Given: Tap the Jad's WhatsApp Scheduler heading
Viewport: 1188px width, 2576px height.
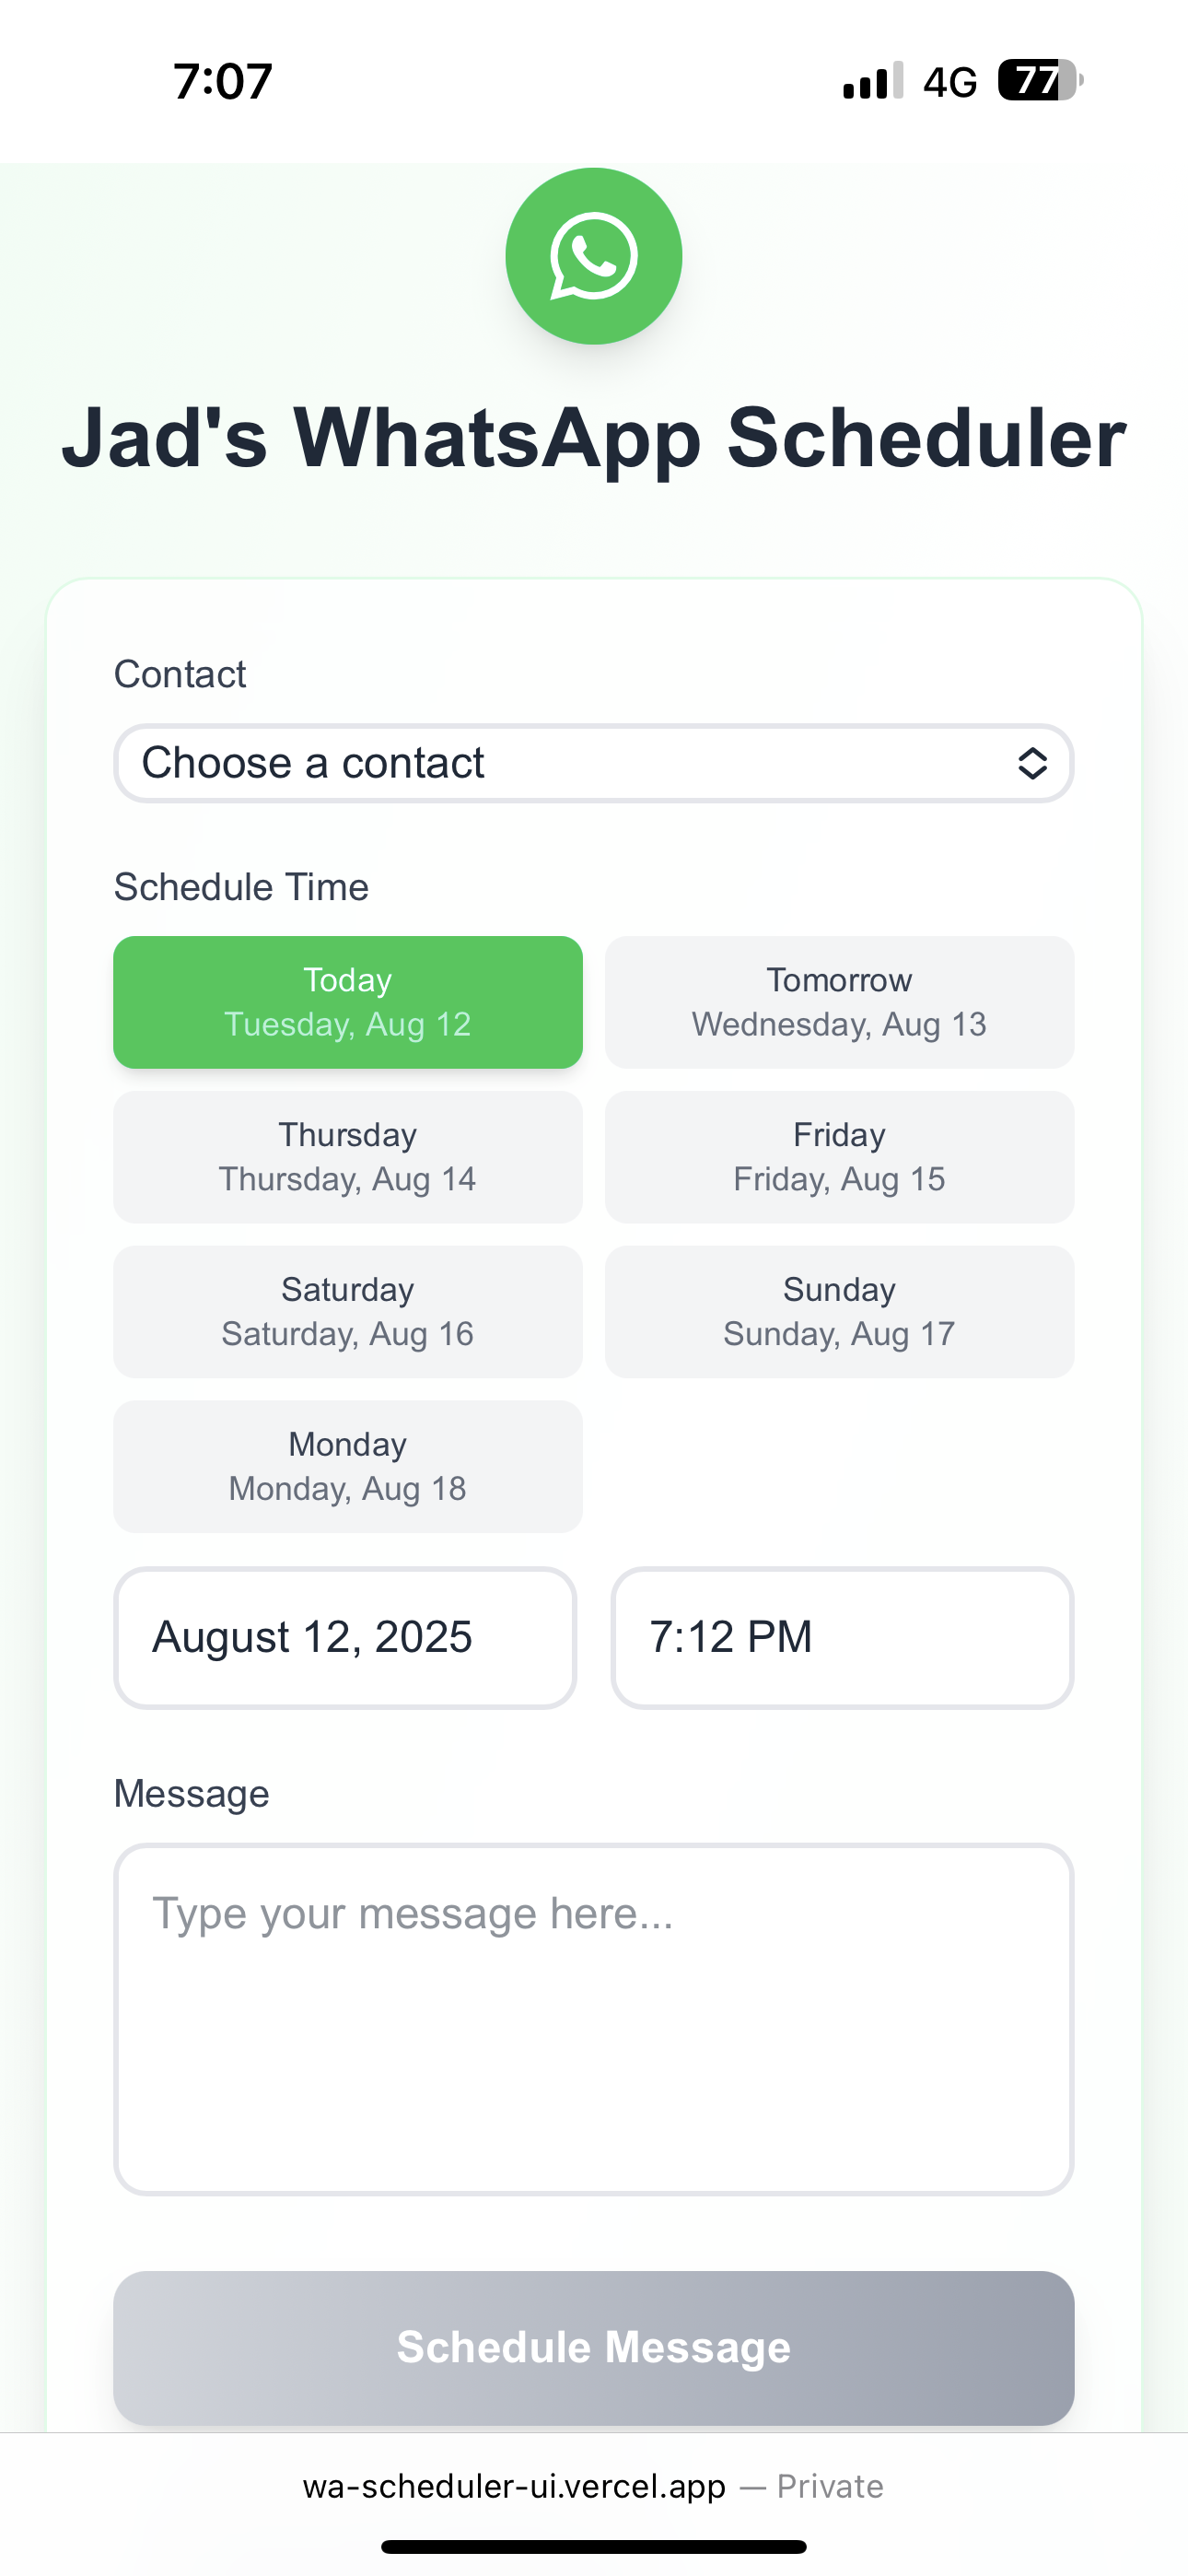Looking at the screenshot, I should point(593,438).
